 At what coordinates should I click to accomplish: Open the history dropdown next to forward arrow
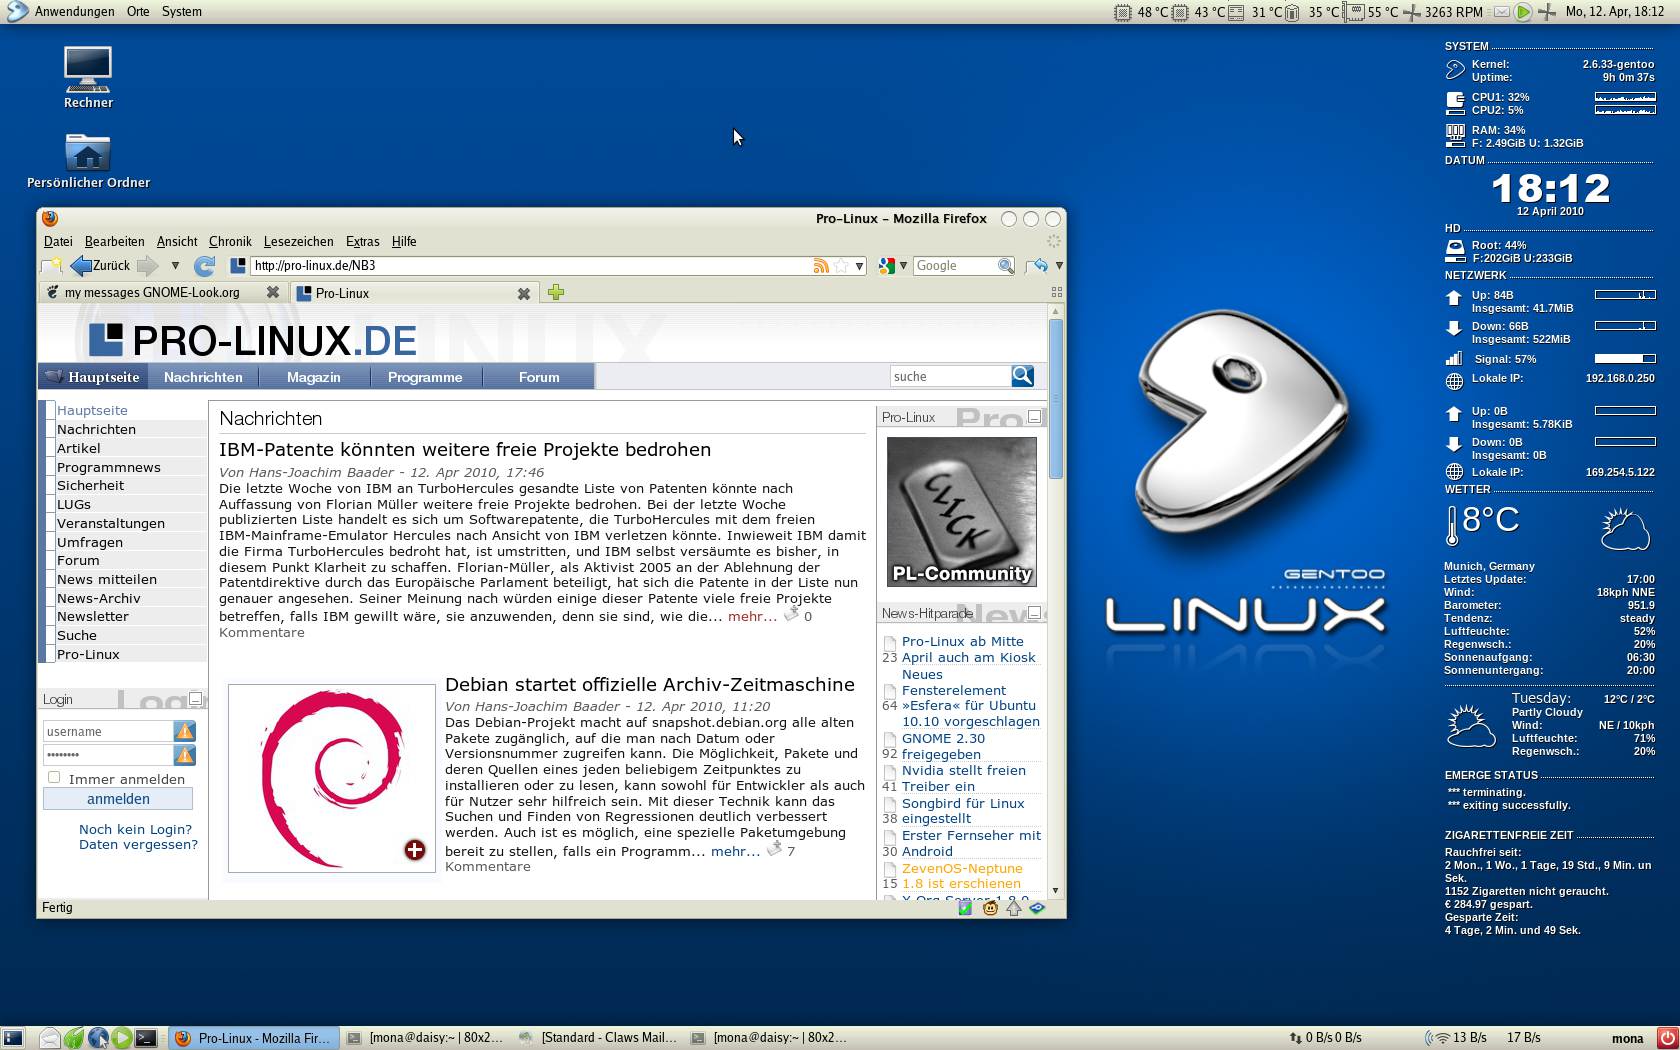click(175, 266)
